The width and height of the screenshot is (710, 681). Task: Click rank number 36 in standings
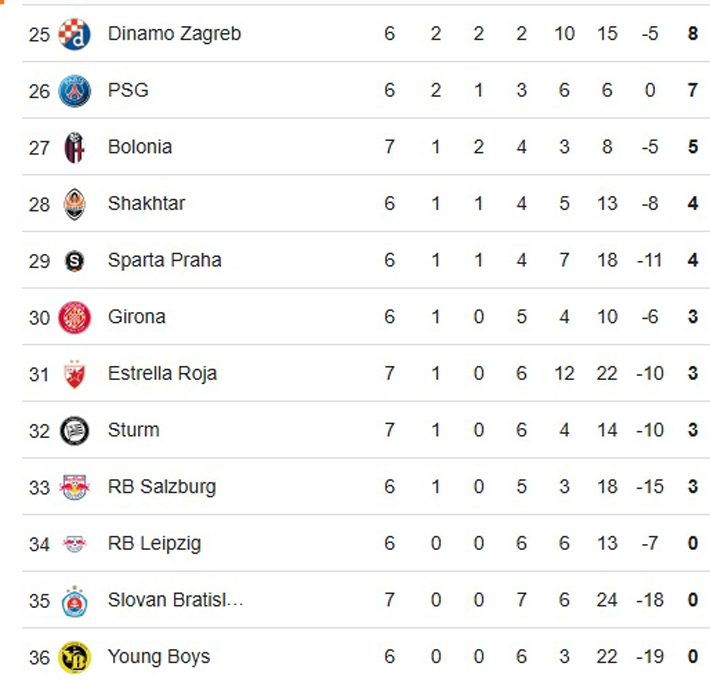39,657
